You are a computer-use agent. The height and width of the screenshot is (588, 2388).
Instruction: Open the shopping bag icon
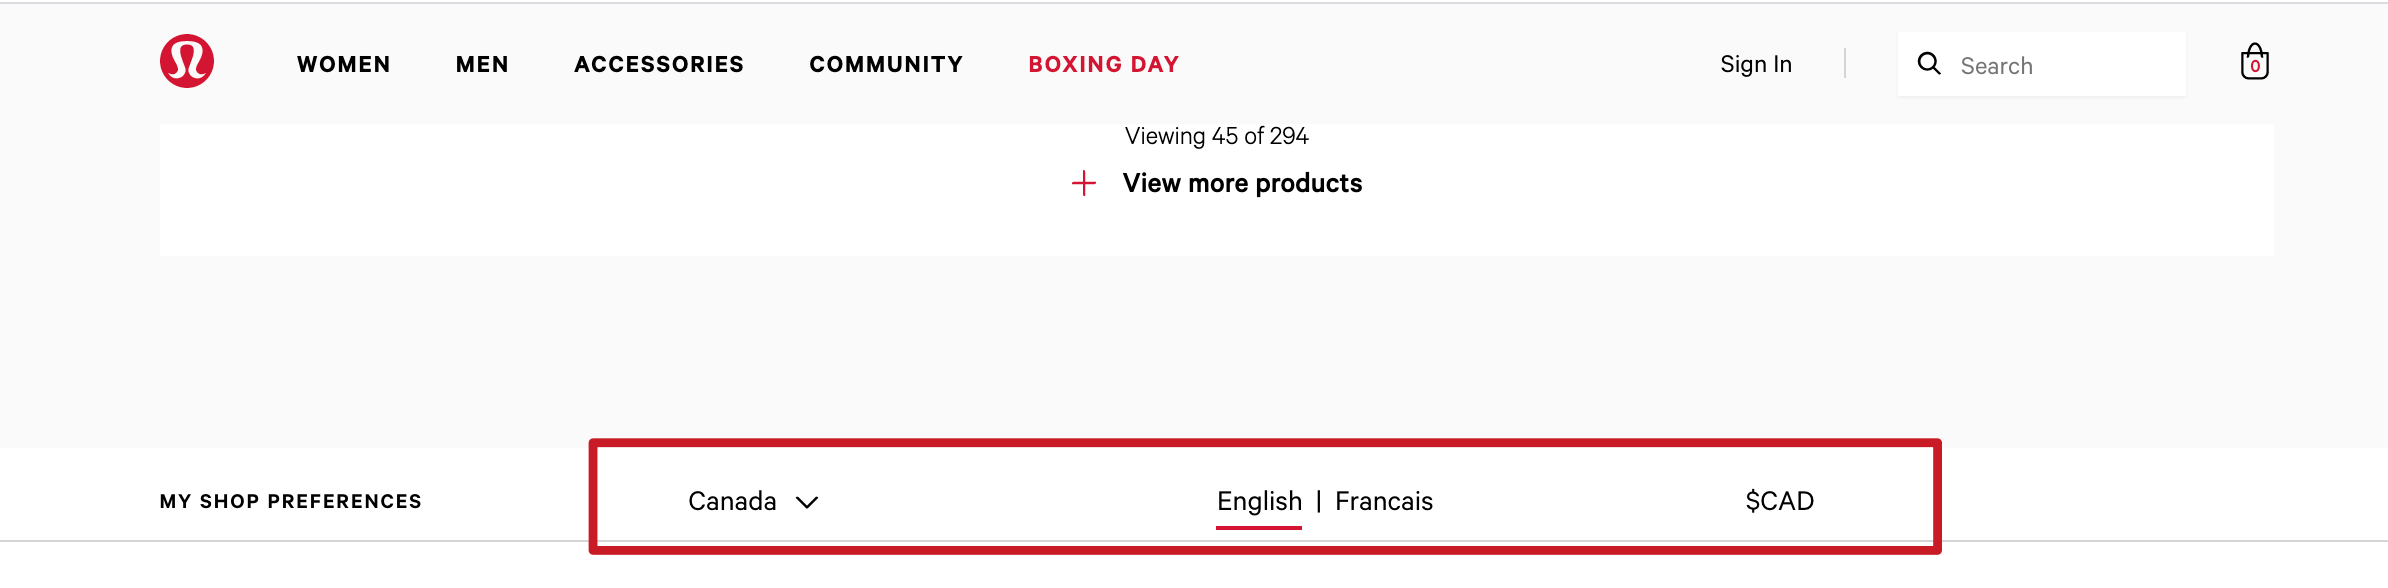(2254, 61)
